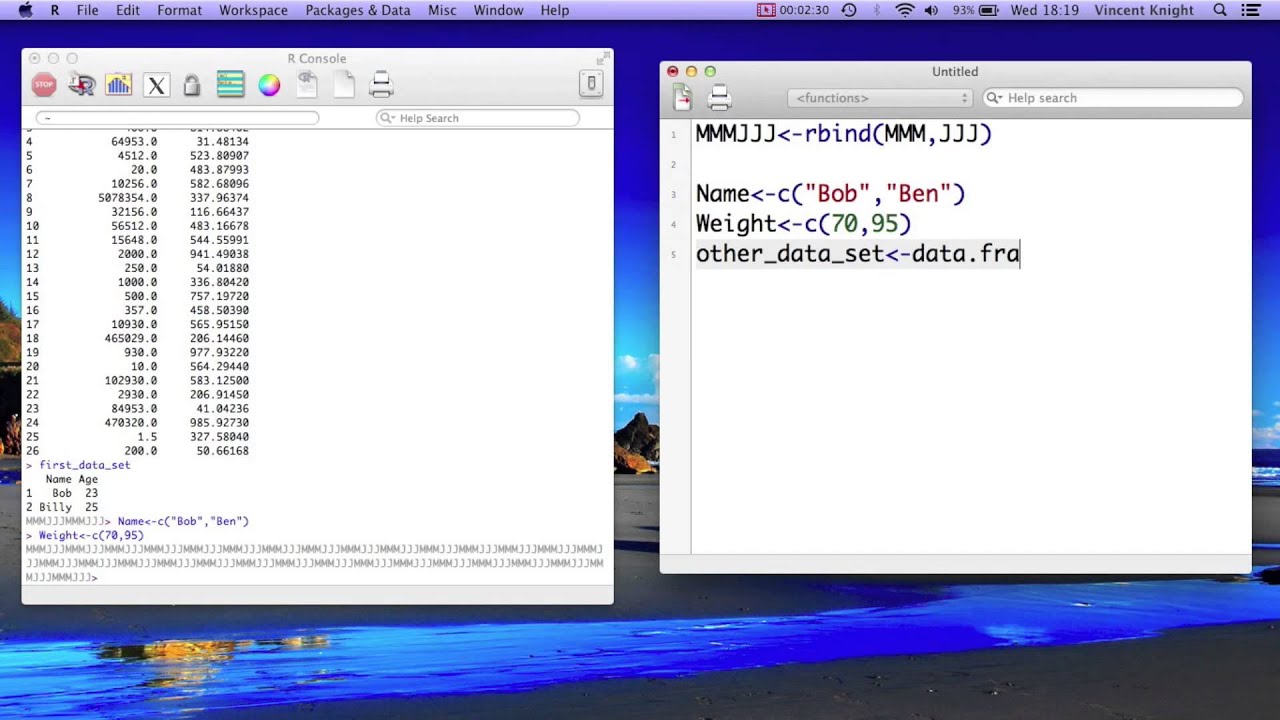The height and width of the screenshot is (720, 1280).
Task: Start X11 with the X icon
Action: (x=156, y=85)
